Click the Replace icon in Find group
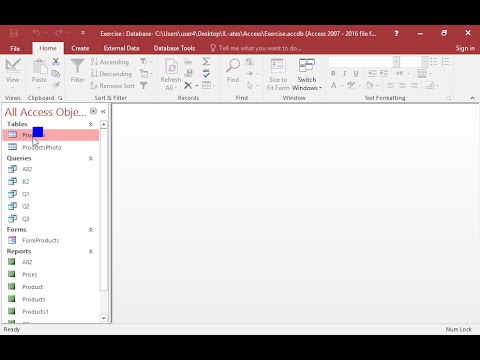This screenshot has width=480, height=360. [250, 61]
